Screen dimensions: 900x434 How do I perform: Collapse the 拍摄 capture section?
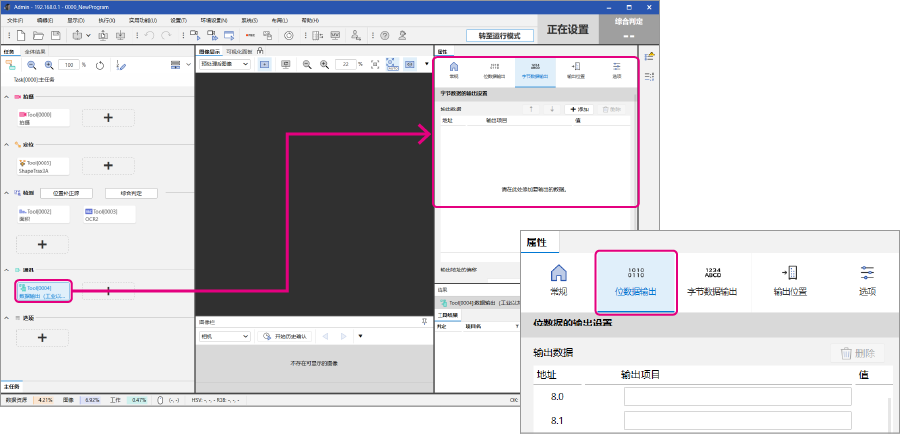[8, 97]
